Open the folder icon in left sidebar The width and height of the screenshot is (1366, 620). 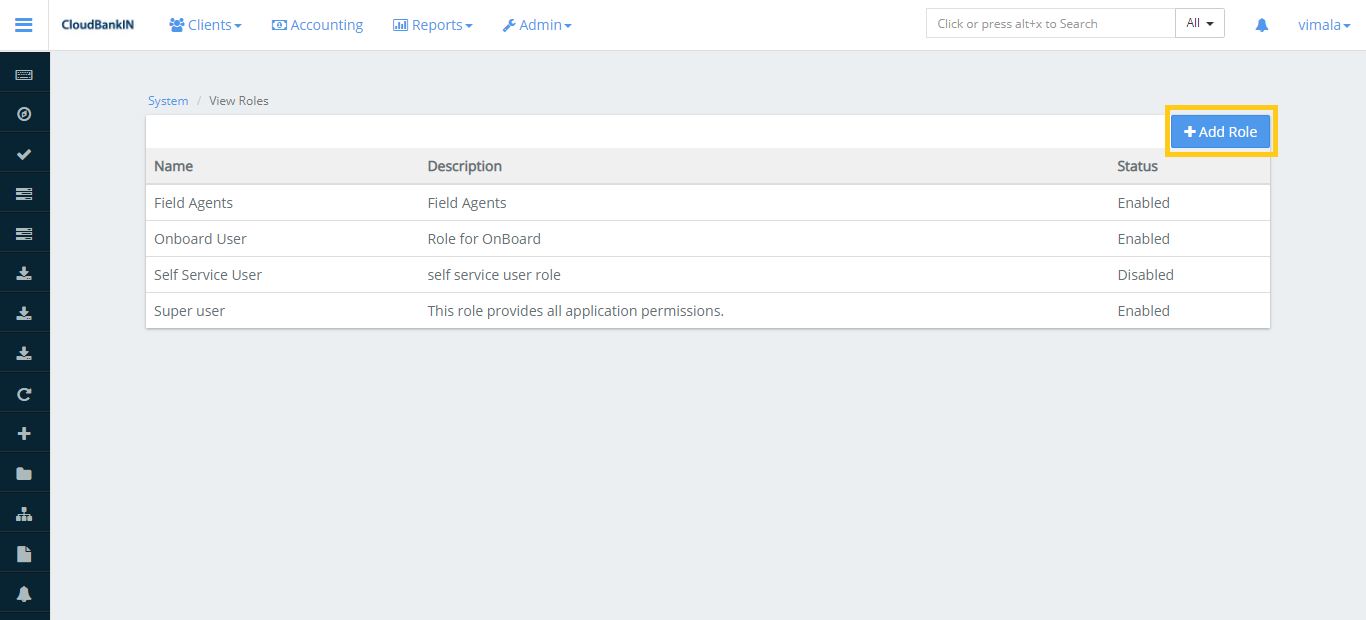point(24,474)
